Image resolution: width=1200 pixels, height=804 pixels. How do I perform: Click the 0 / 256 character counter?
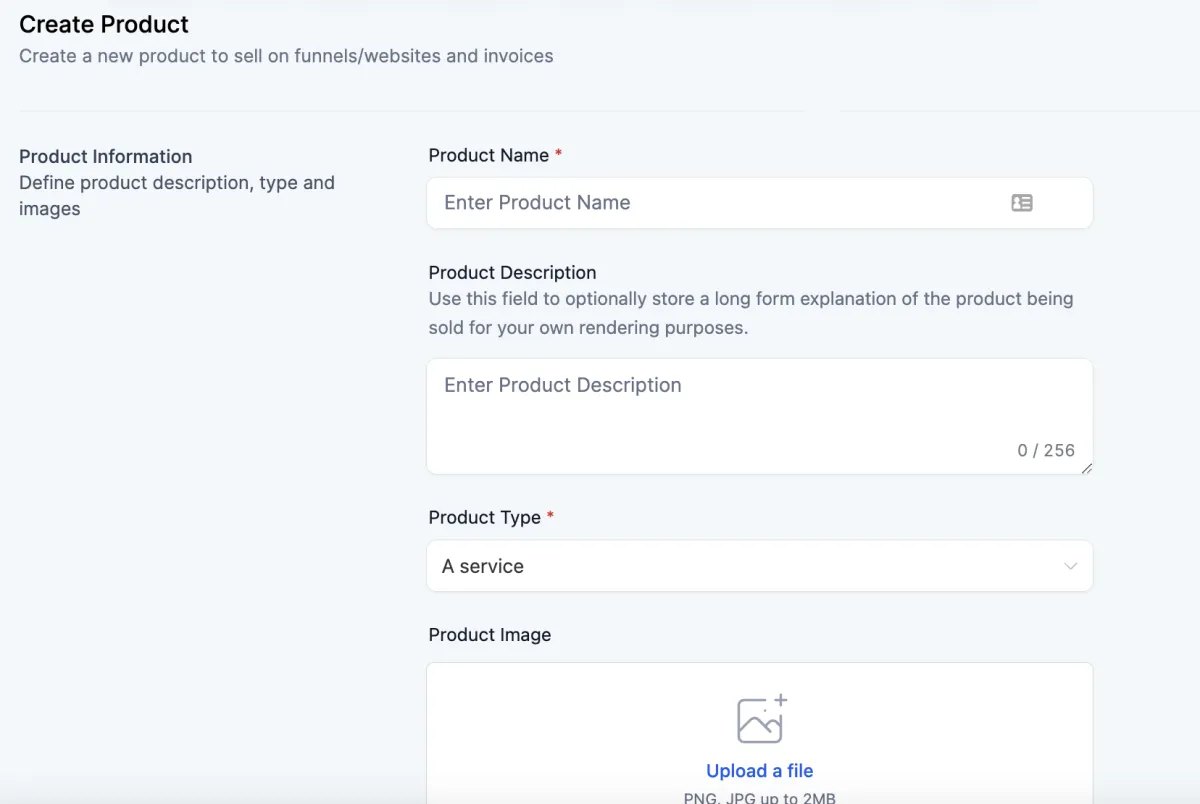point(1046,450)
